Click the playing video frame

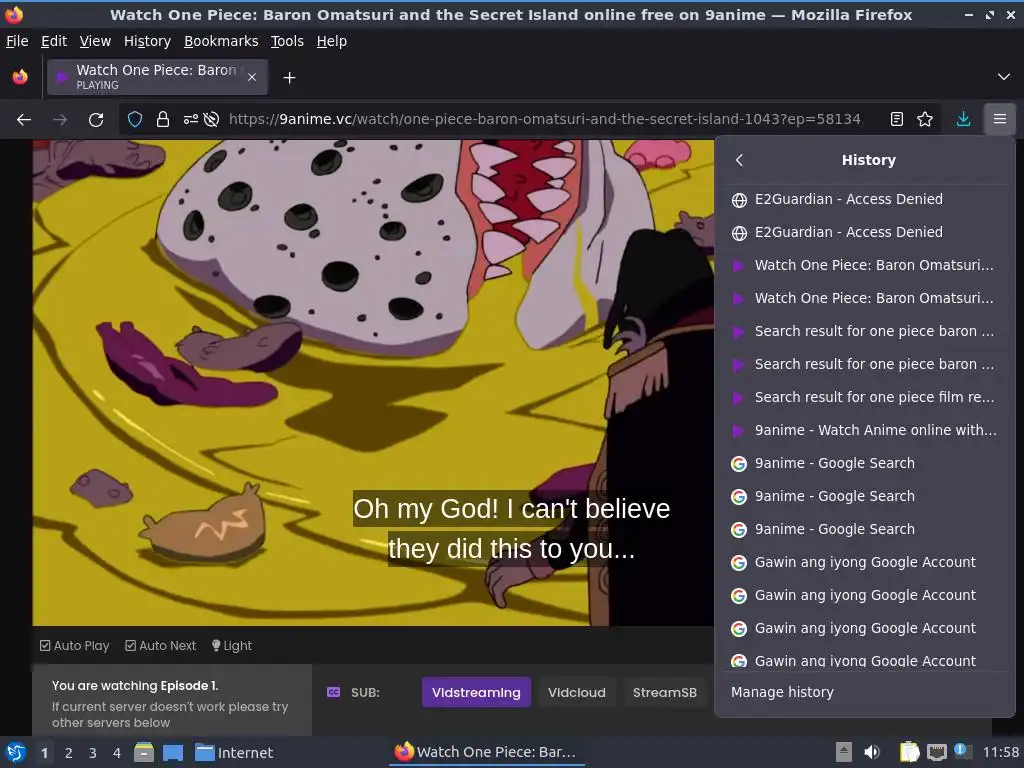[373, 383]
